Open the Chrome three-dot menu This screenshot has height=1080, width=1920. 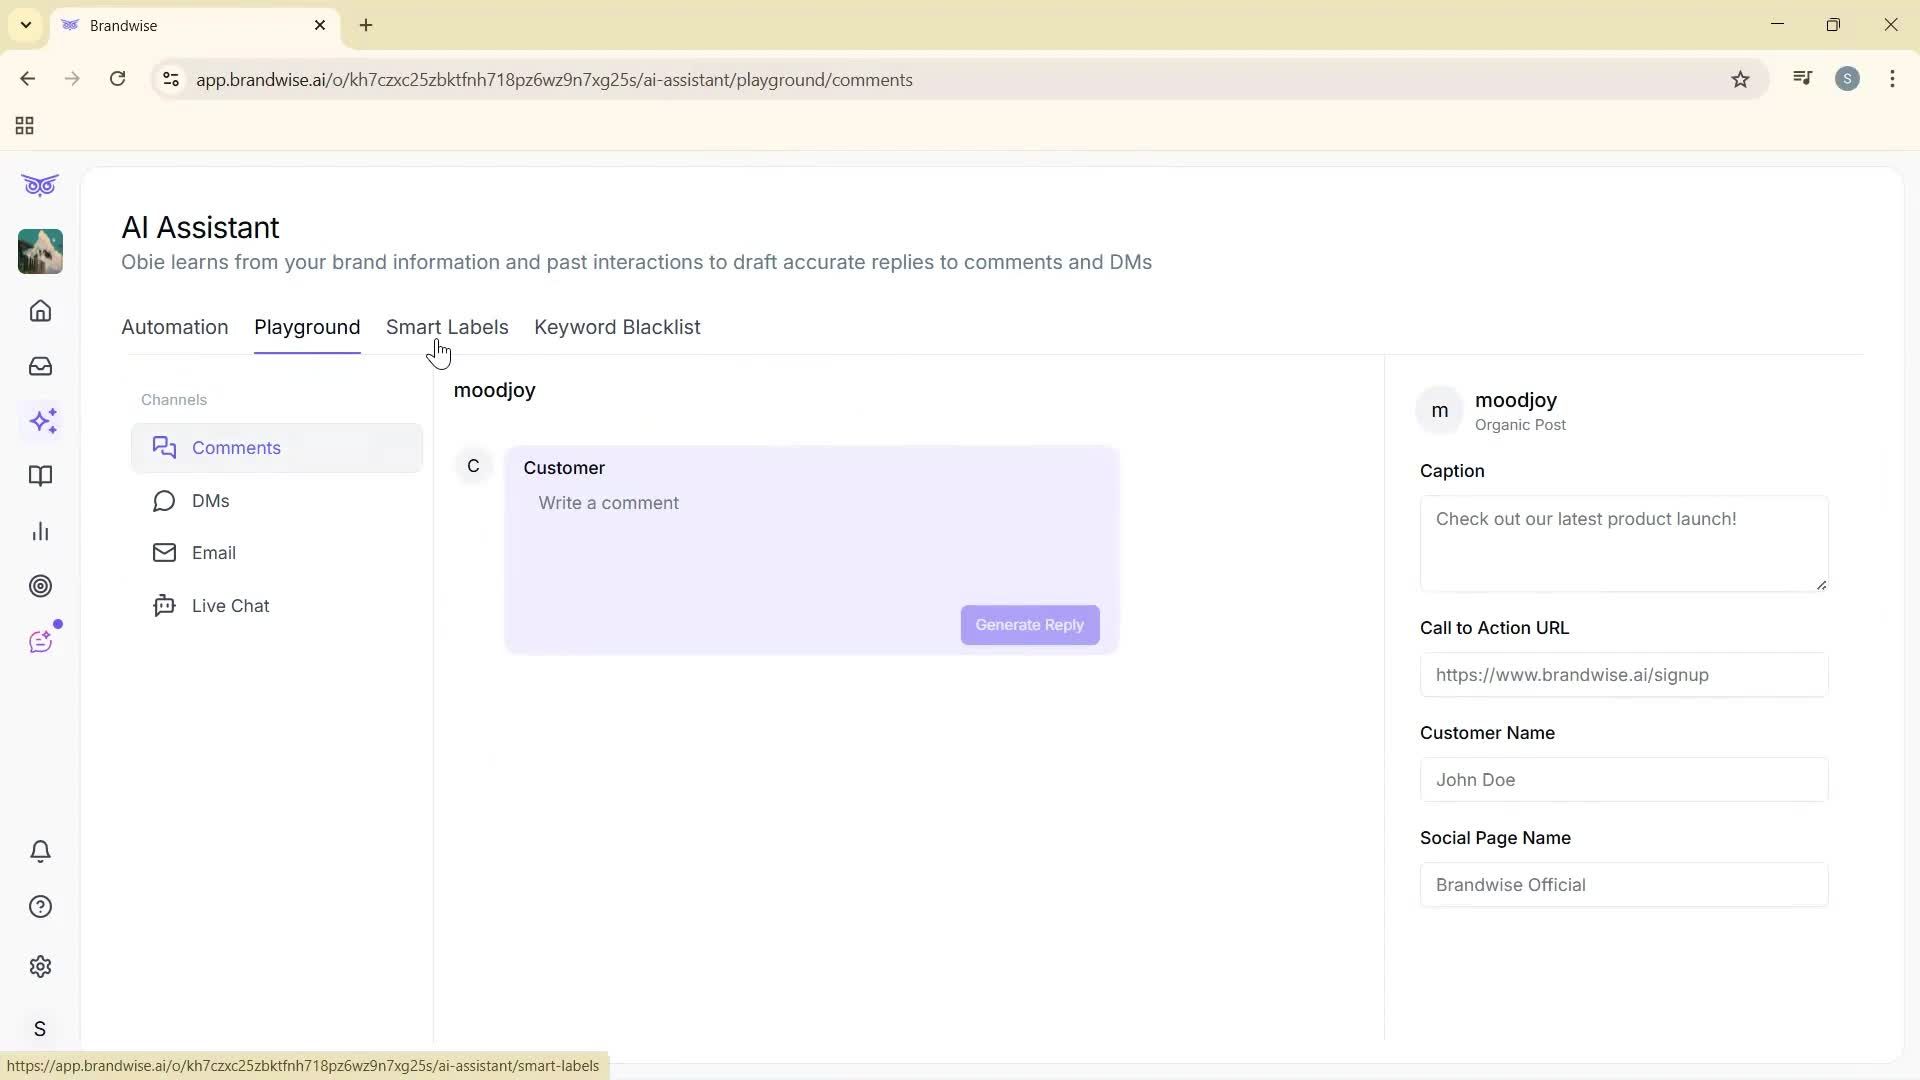pos(1892,79)
